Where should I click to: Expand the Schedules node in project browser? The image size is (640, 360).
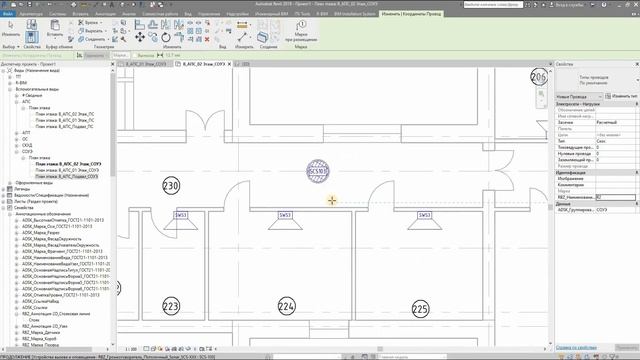[4, 196]
